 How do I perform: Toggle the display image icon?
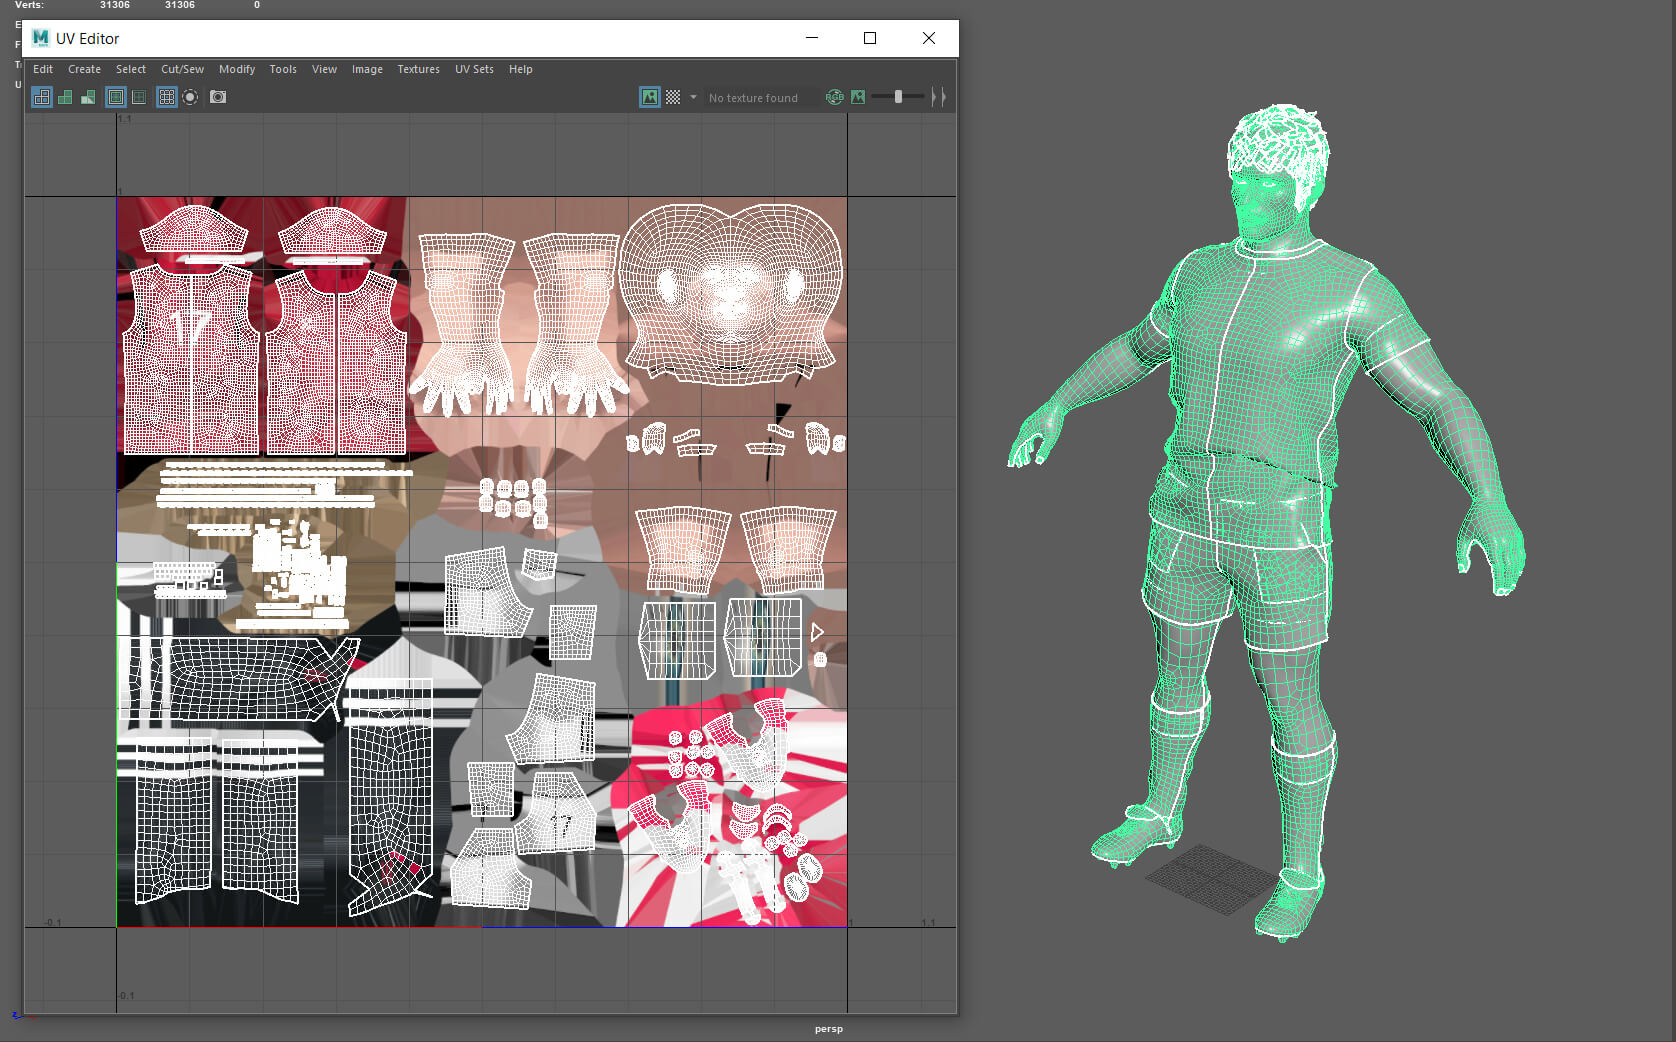pyautogui.click(x=650, y=97)
